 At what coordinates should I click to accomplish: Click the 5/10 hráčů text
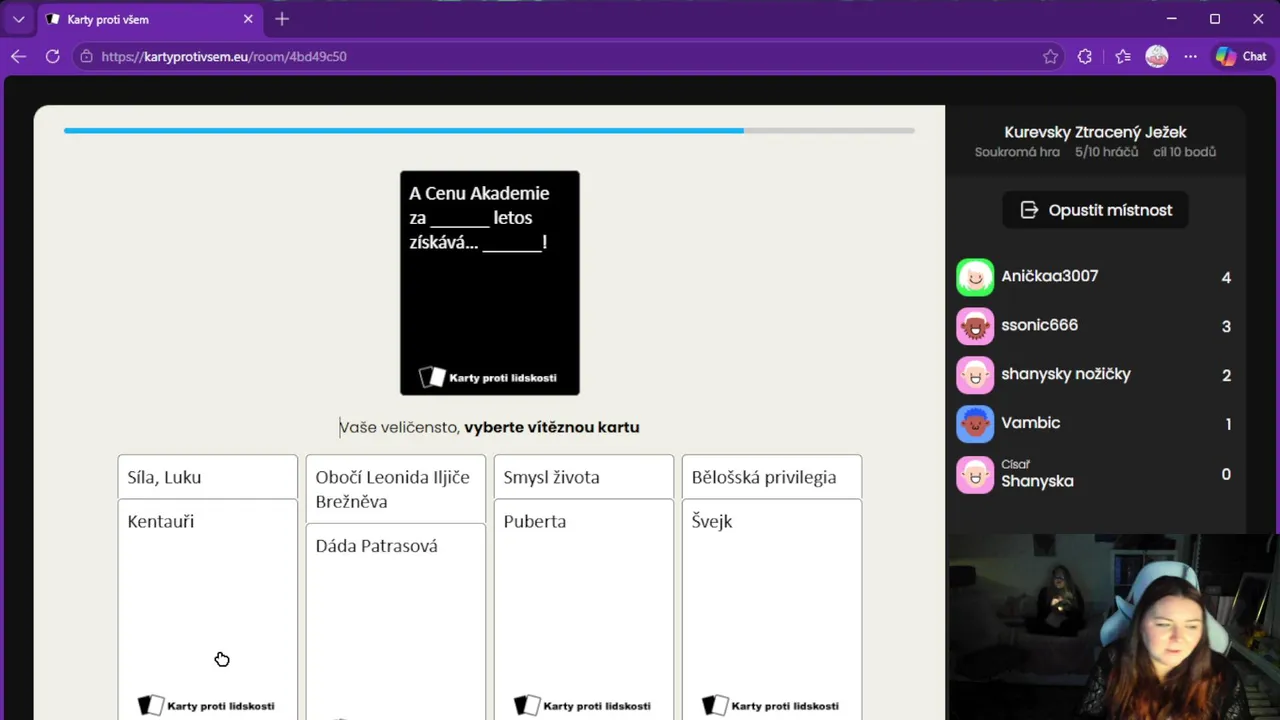pyautogui.click(x=1107, y=152)
